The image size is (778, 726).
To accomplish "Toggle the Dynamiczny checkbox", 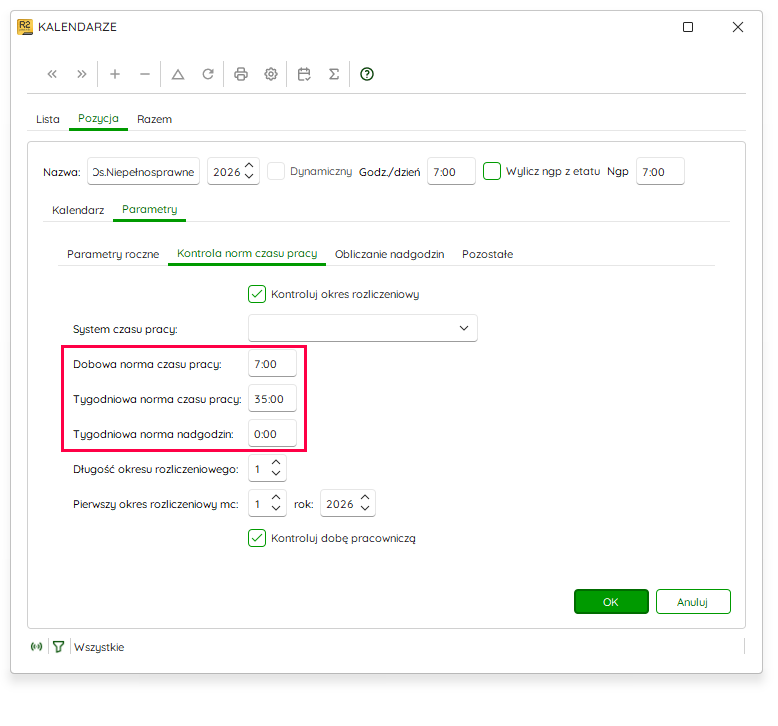I will click(276, 171).
